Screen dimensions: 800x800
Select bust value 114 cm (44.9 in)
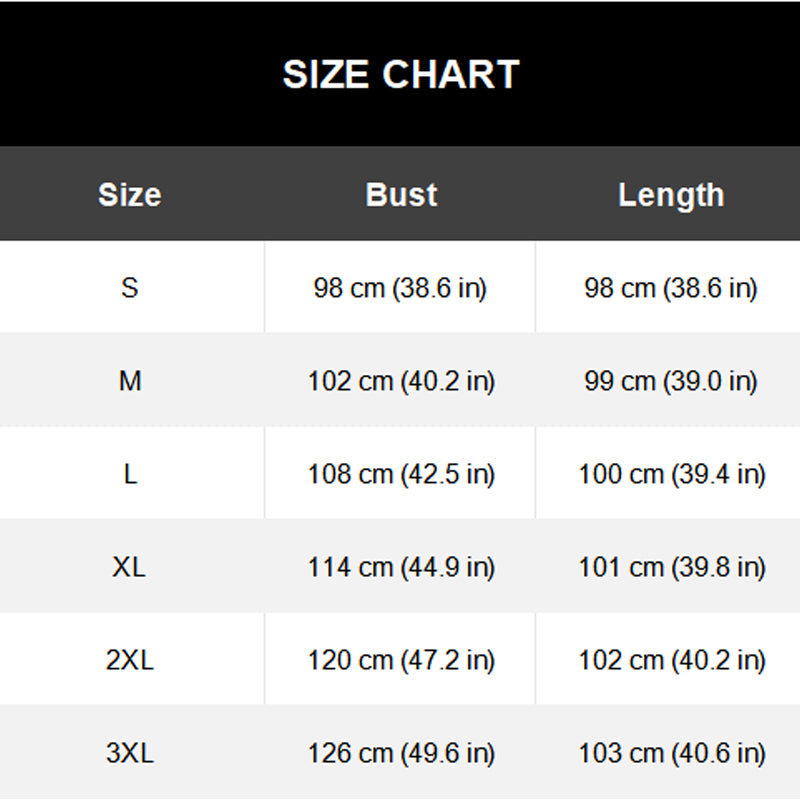click(x=401, y=567)
